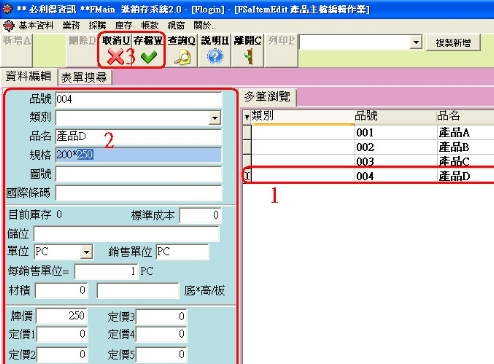Click the 定價5 input field
This screenshot has width=494, height=364.
161,354
